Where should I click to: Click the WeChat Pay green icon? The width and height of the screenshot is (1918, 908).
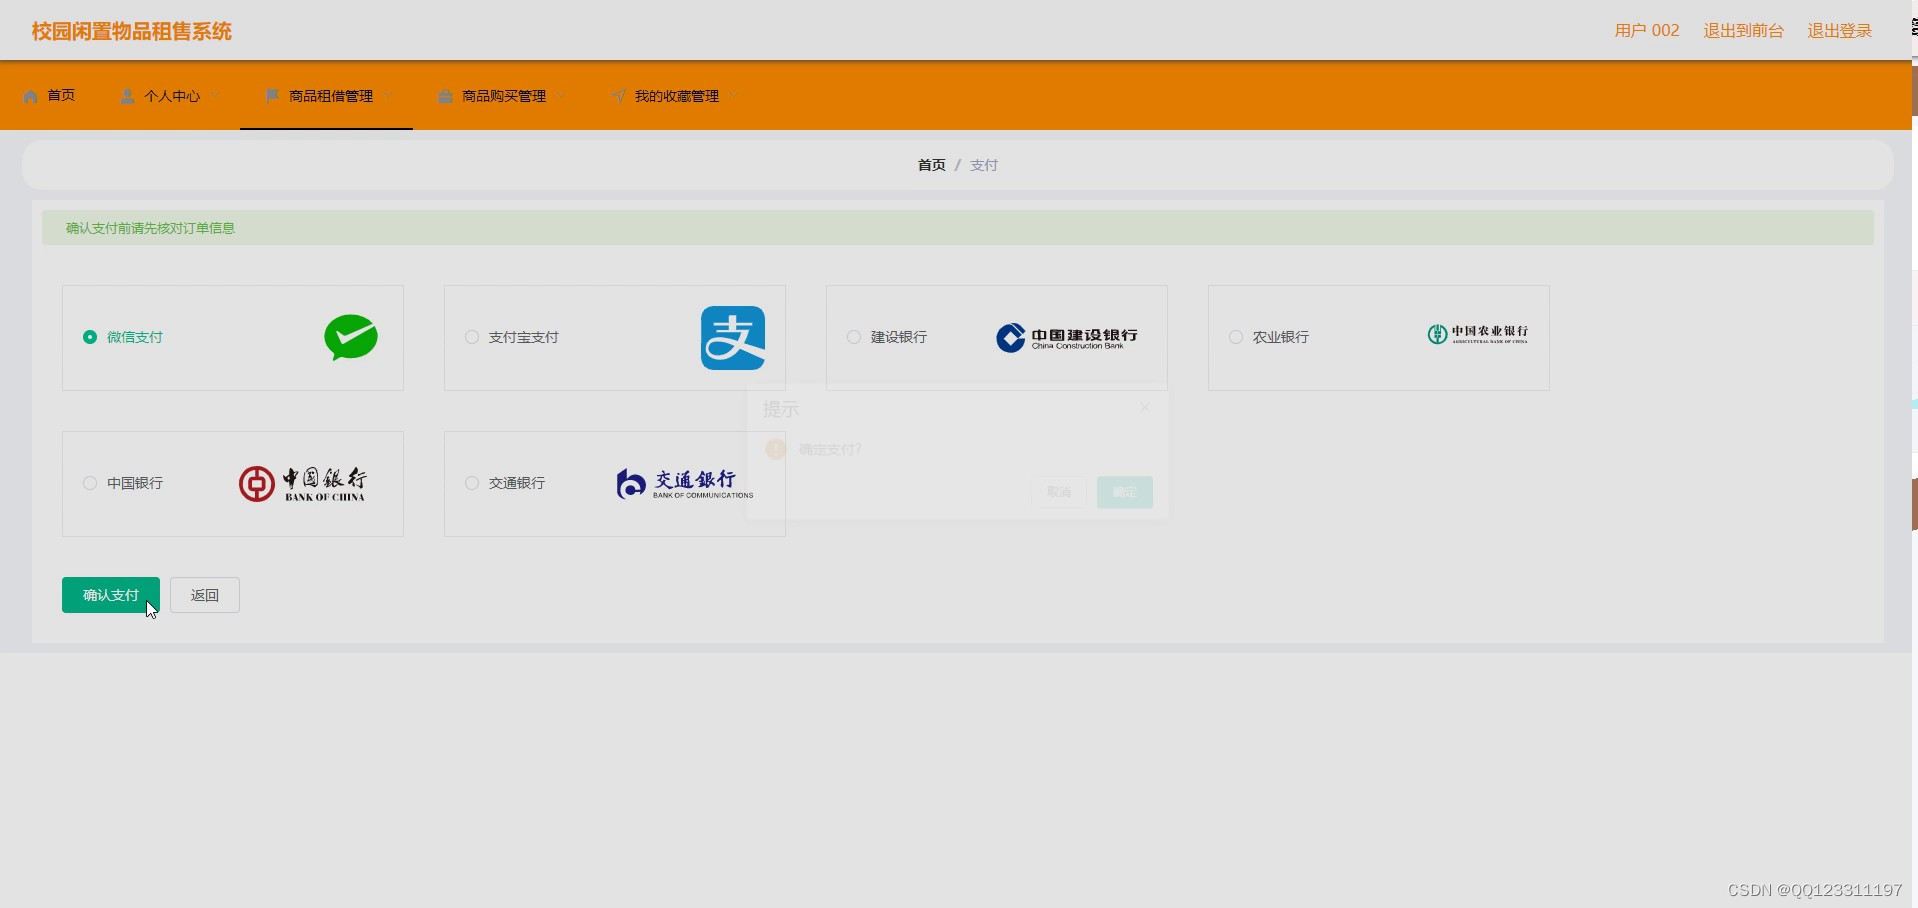[x=351, y=337]
